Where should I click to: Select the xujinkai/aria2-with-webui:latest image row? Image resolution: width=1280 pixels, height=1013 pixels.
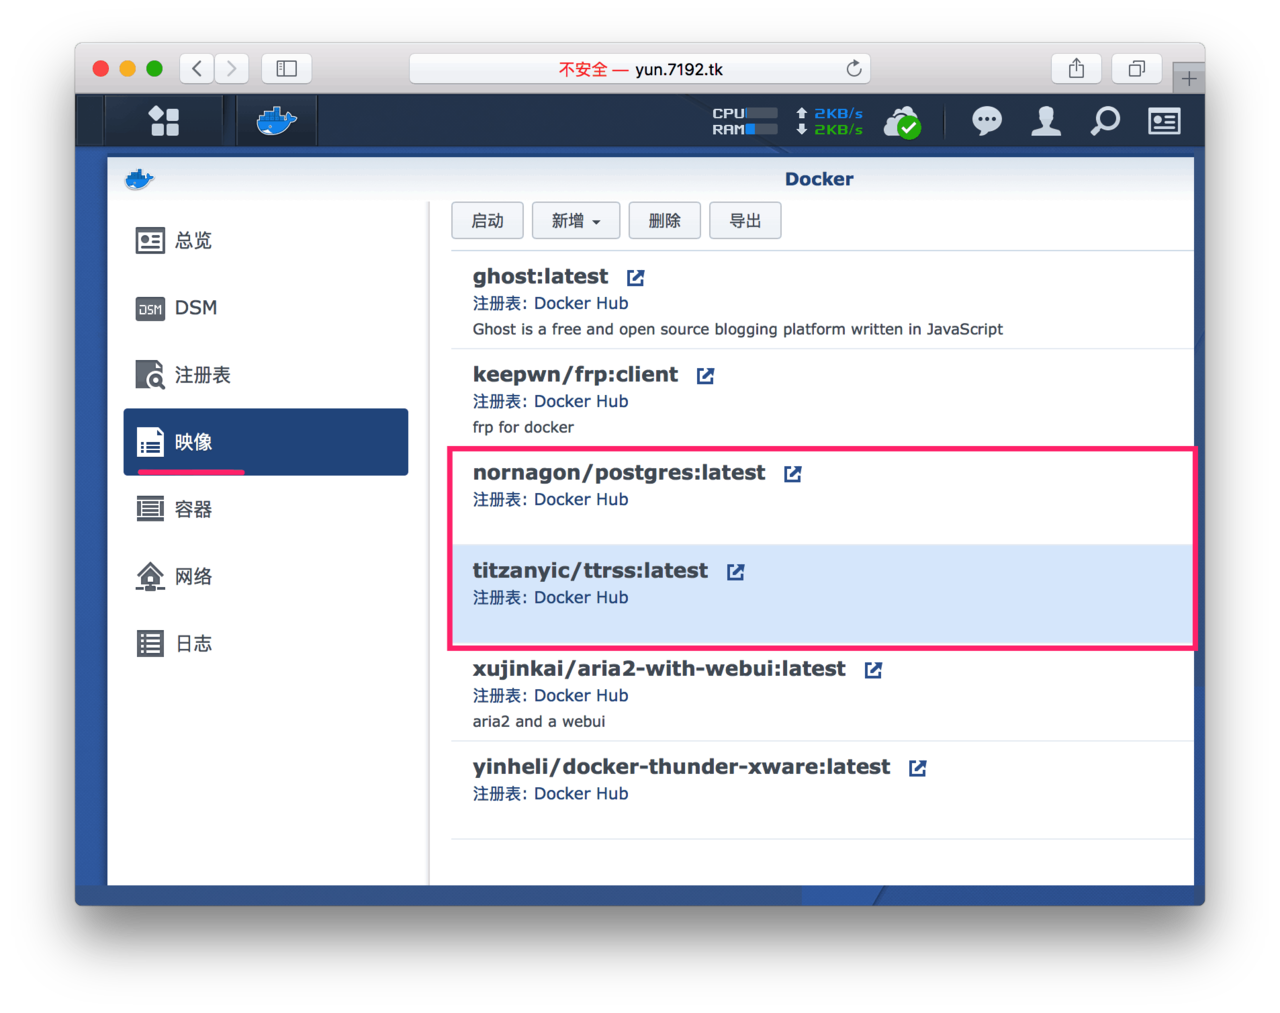click(x=822, y=692)
